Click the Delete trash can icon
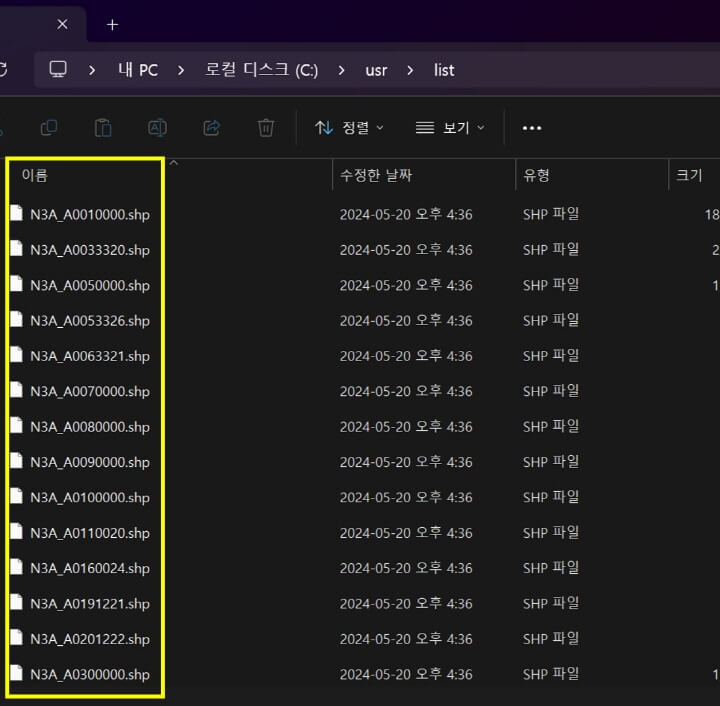Viewport: 720px width, 706px height. coord(266,128)
